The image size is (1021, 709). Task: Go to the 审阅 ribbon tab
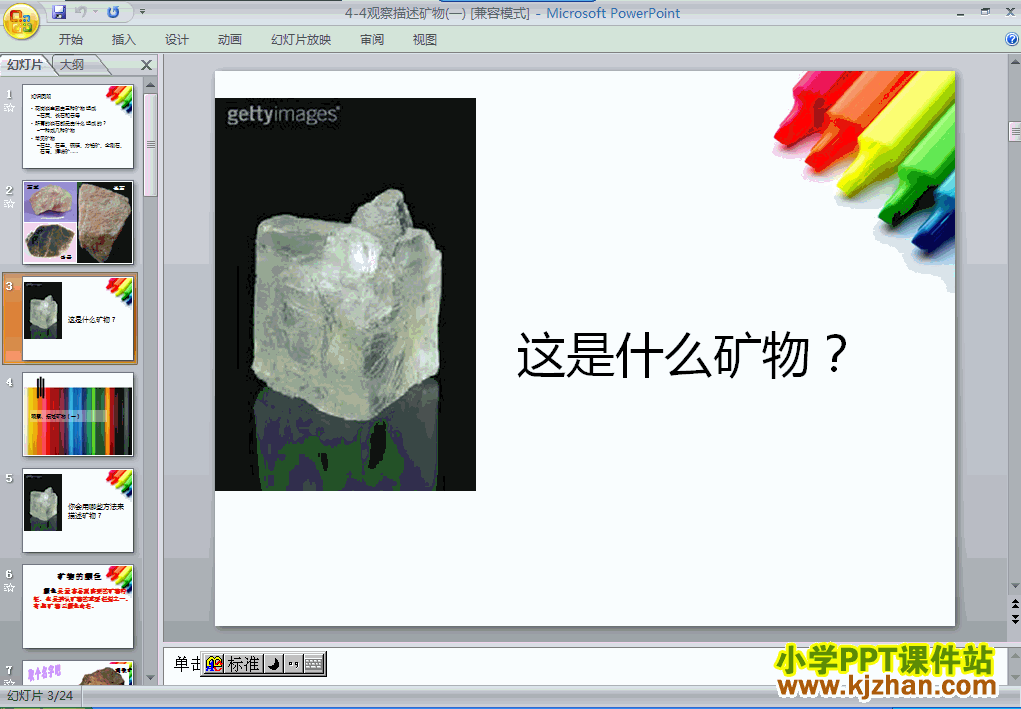pos(372,40)
